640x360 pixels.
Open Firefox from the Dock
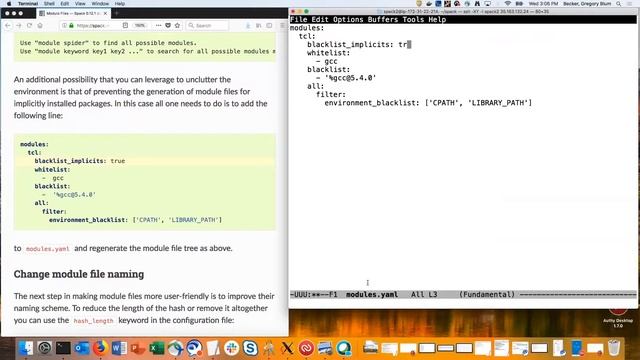100,348
